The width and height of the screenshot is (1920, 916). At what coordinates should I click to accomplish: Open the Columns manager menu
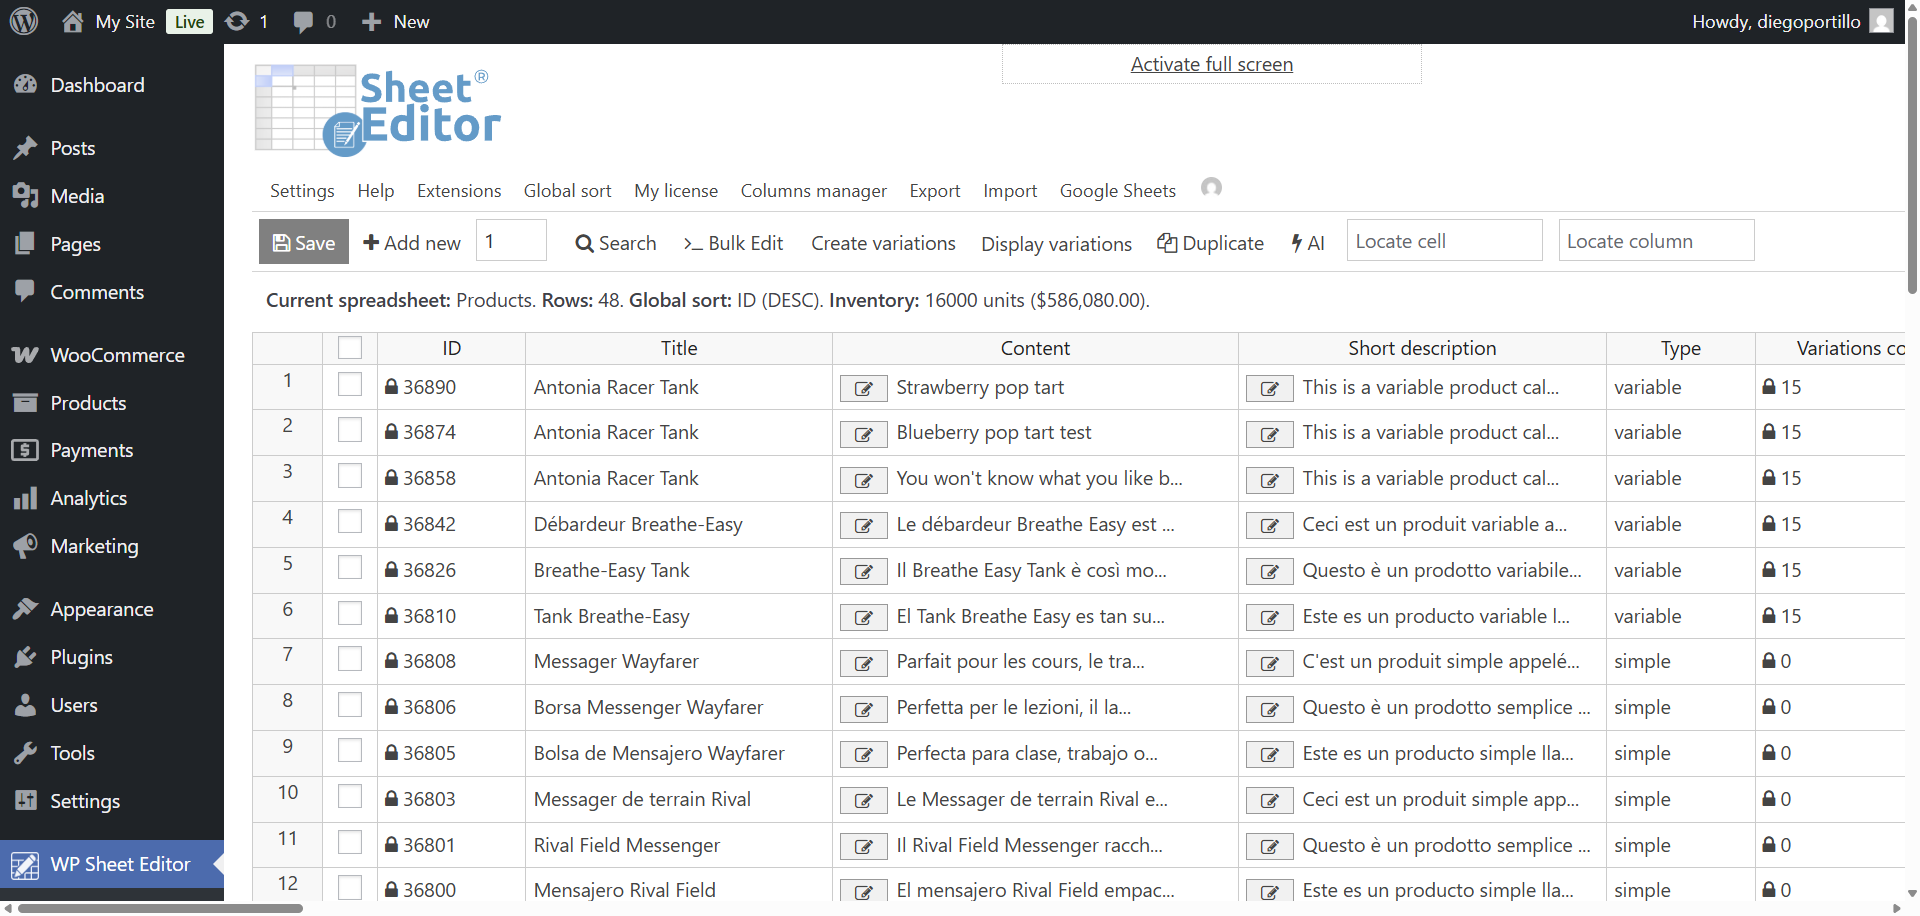[813, 191]
